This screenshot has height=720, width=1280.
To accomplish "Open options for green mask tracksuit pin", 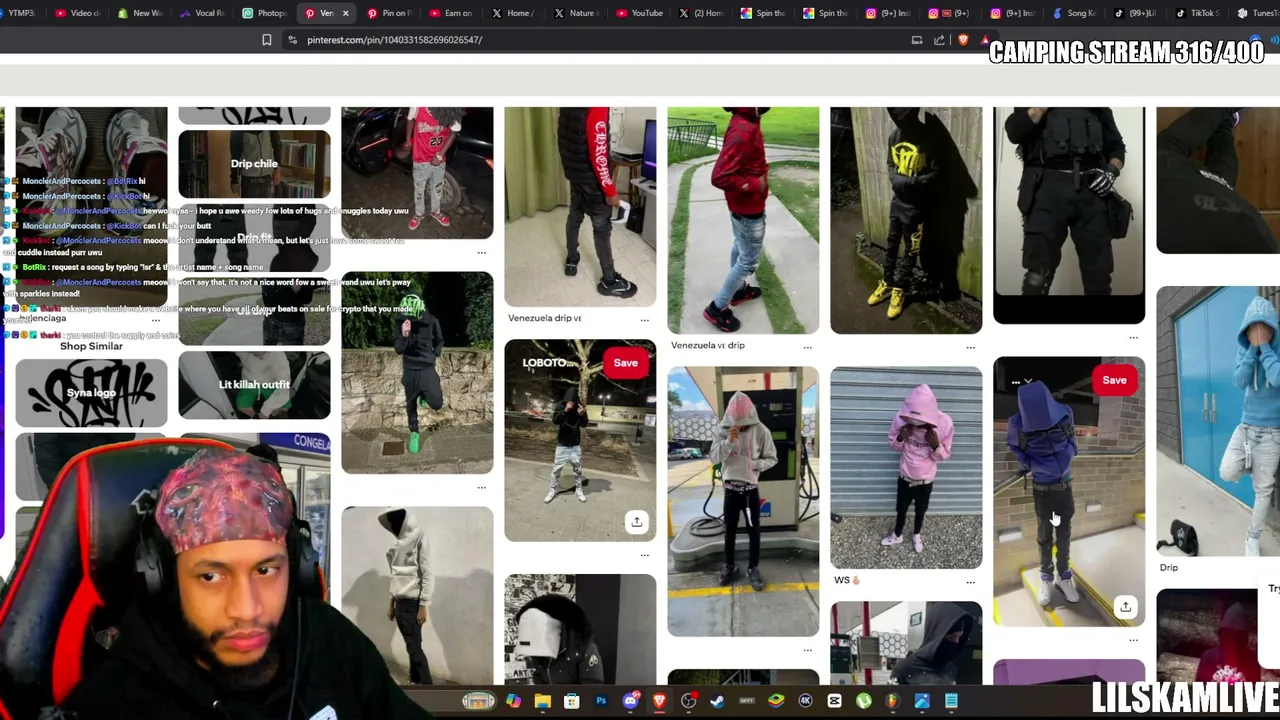I will [x=481, y=488].
